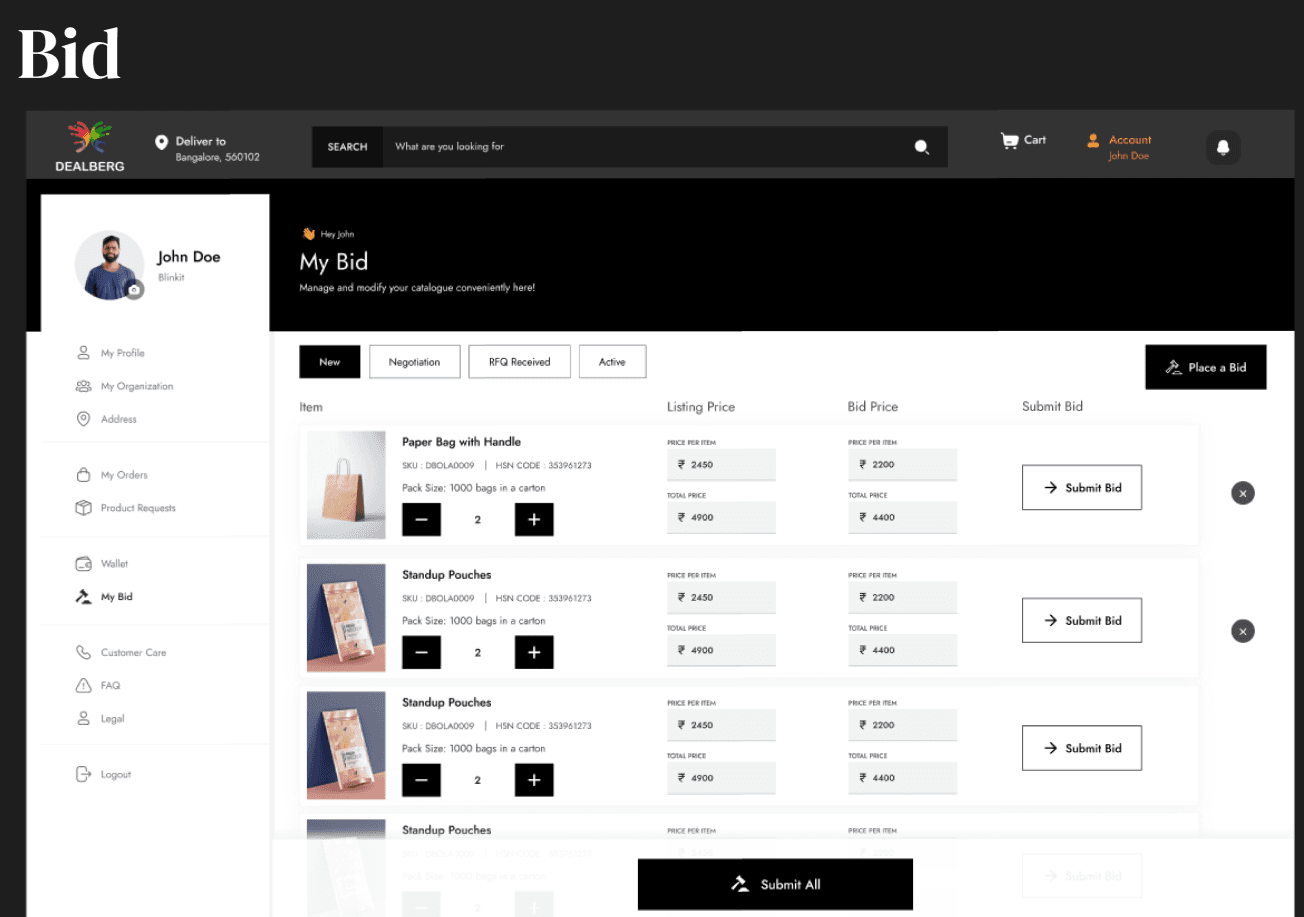Increase quantity for Paper Bag with Handle
Image resolution: width=1304 pixels, height=917 pixels.
534,520
